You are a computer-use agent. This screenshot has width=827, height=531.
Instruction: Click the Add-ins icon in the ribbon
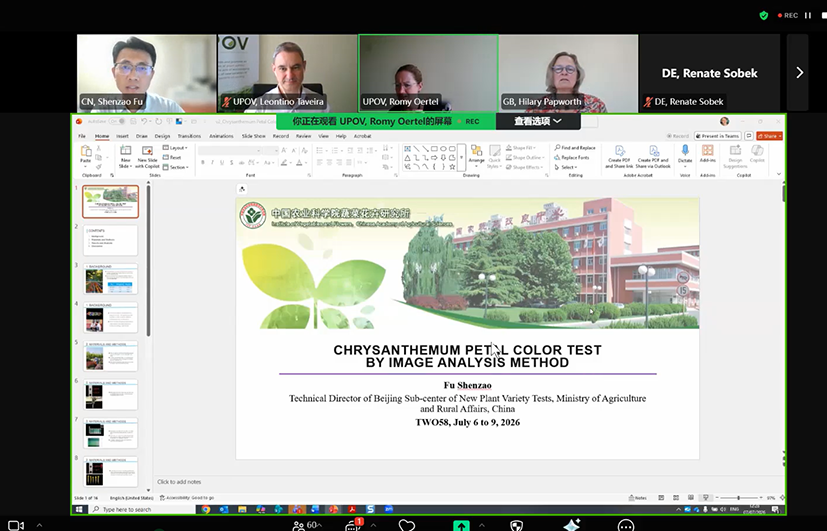[707, 153]
